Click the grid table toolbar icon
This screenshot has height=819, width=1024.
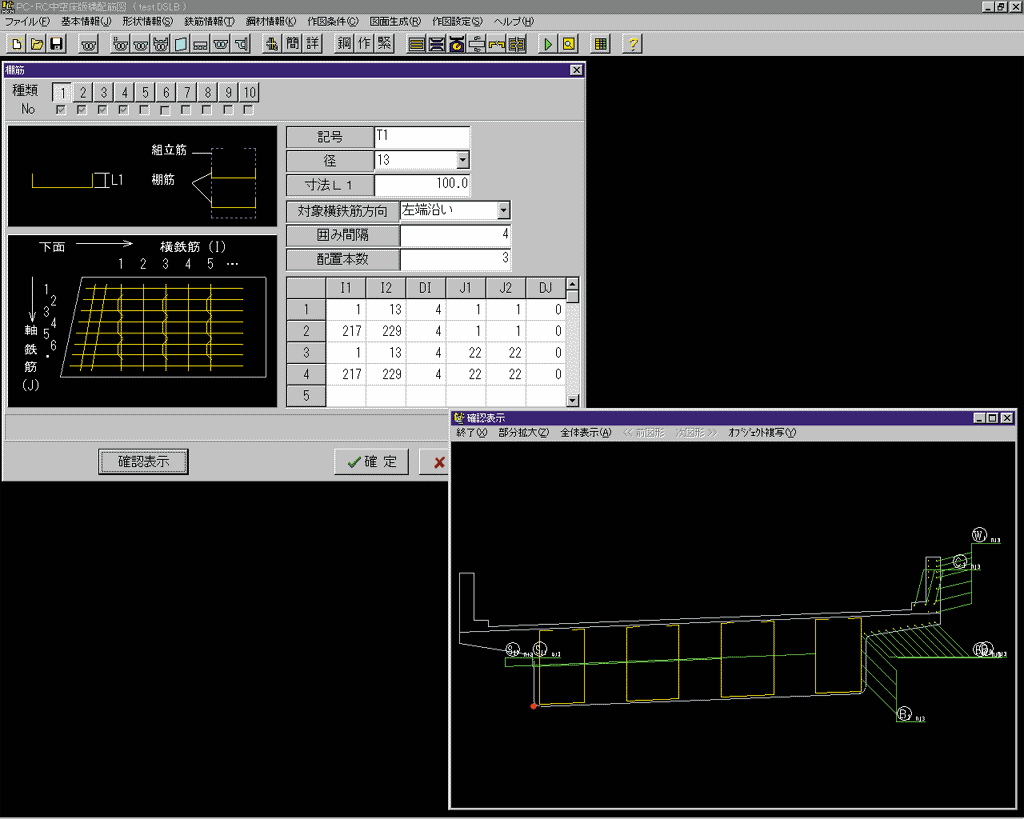(600, 44)
